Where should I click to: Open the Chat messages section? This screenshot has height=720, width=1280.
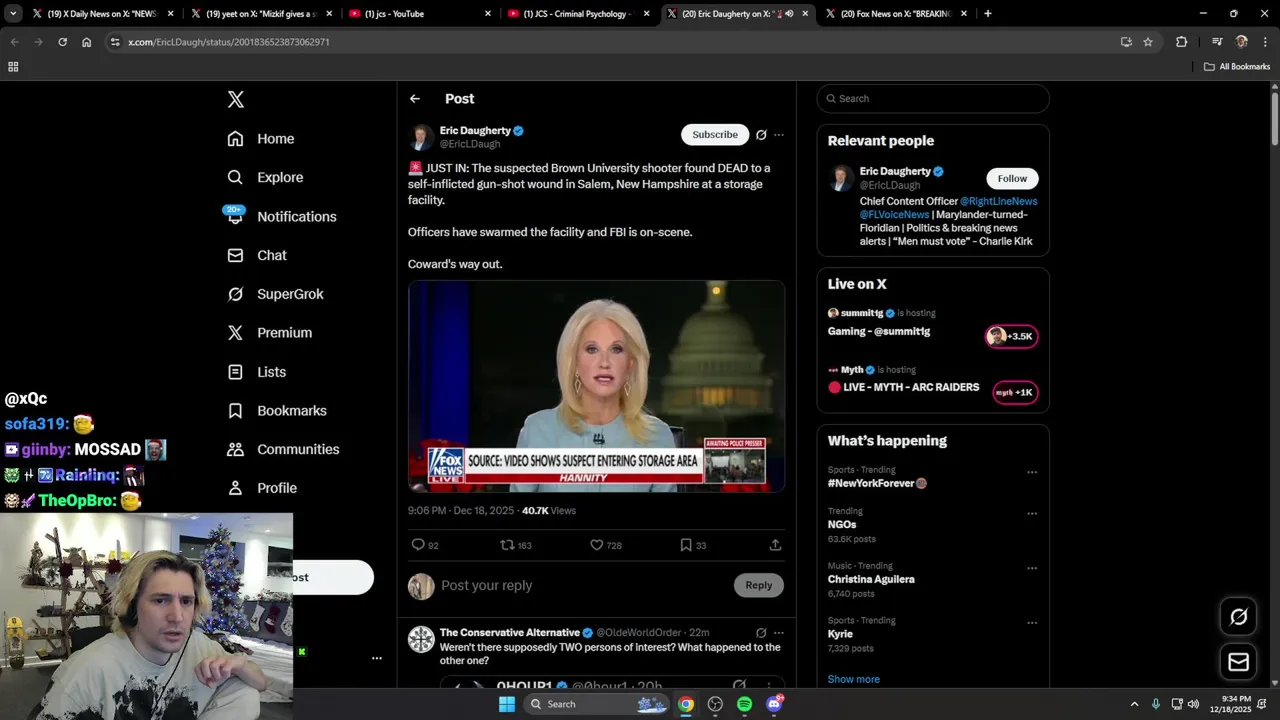coord(257,255)
